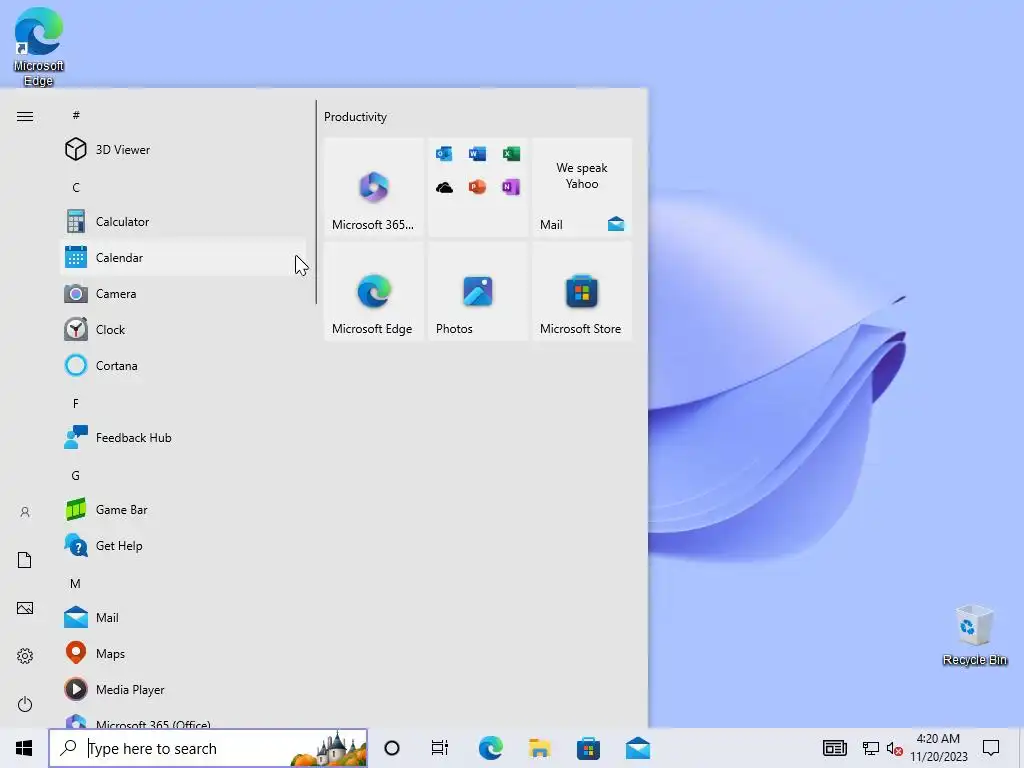Click the network tray icon
Image resolution: width=1024 pixels, height=768 pixels.
pyautogui.click(x=871, y=748)
